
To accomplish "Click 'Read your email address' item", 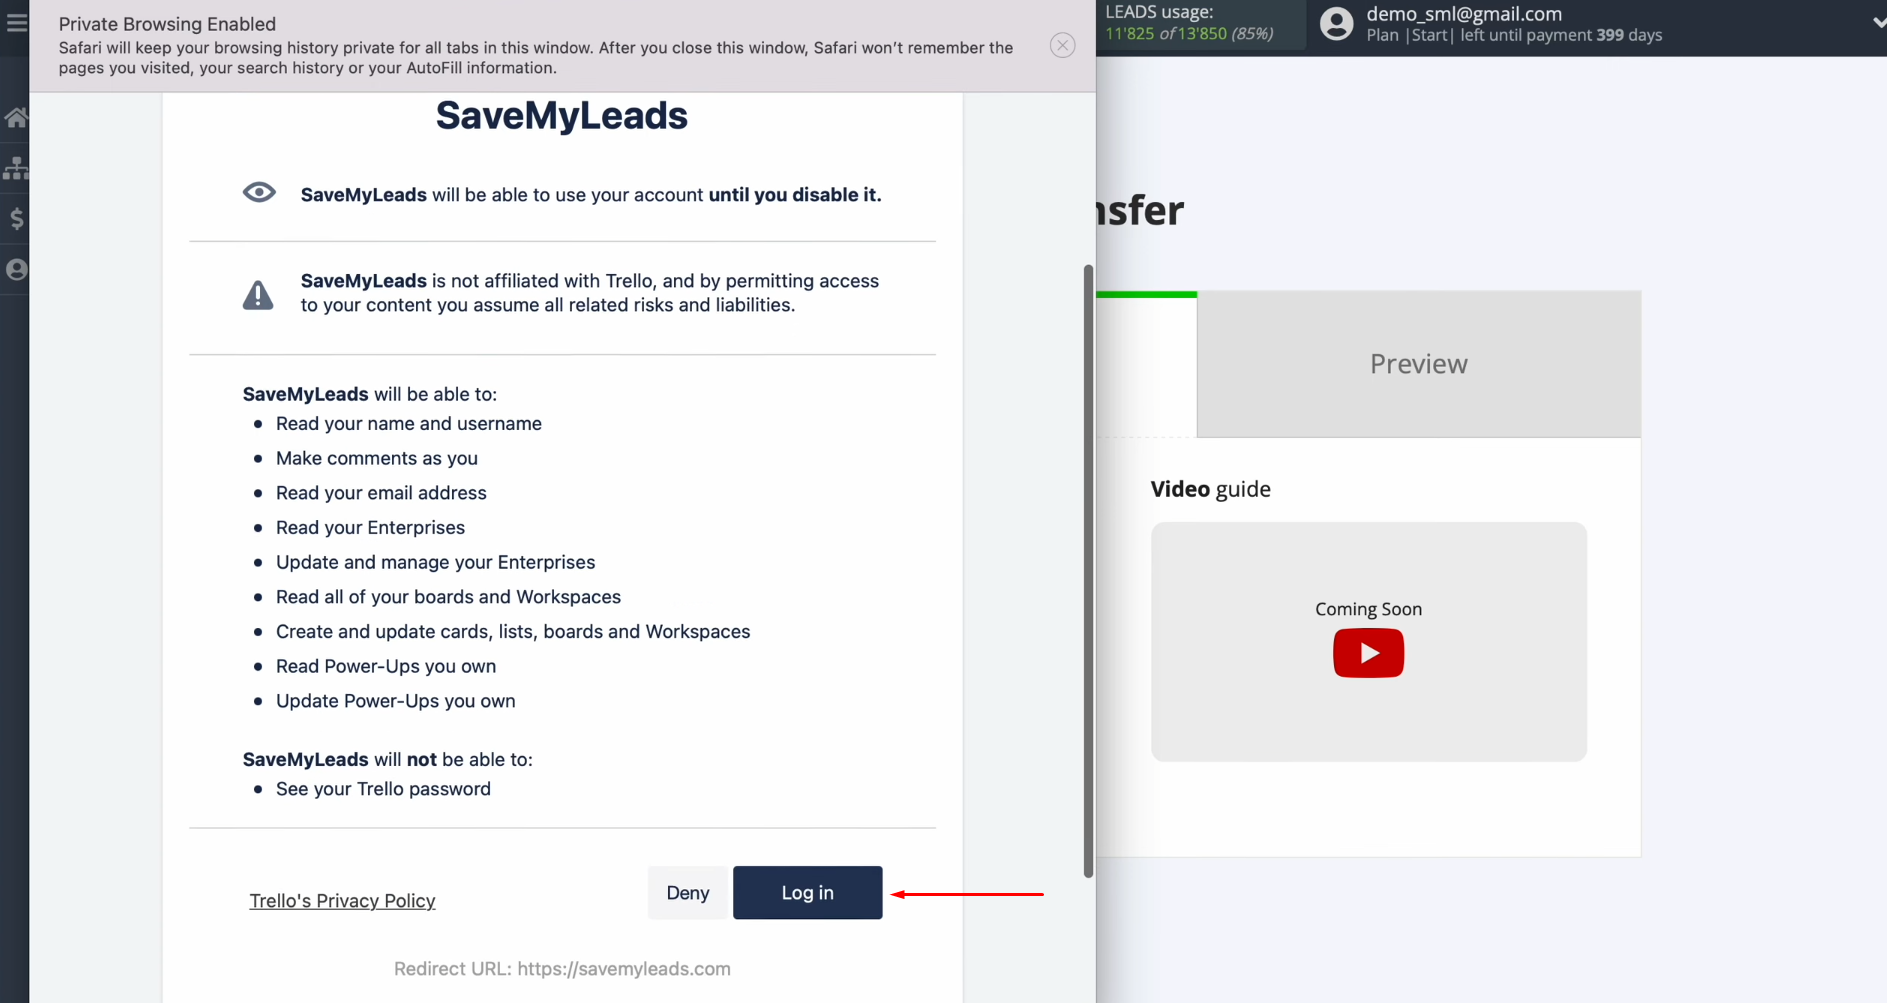I will [x=381, y=492].
